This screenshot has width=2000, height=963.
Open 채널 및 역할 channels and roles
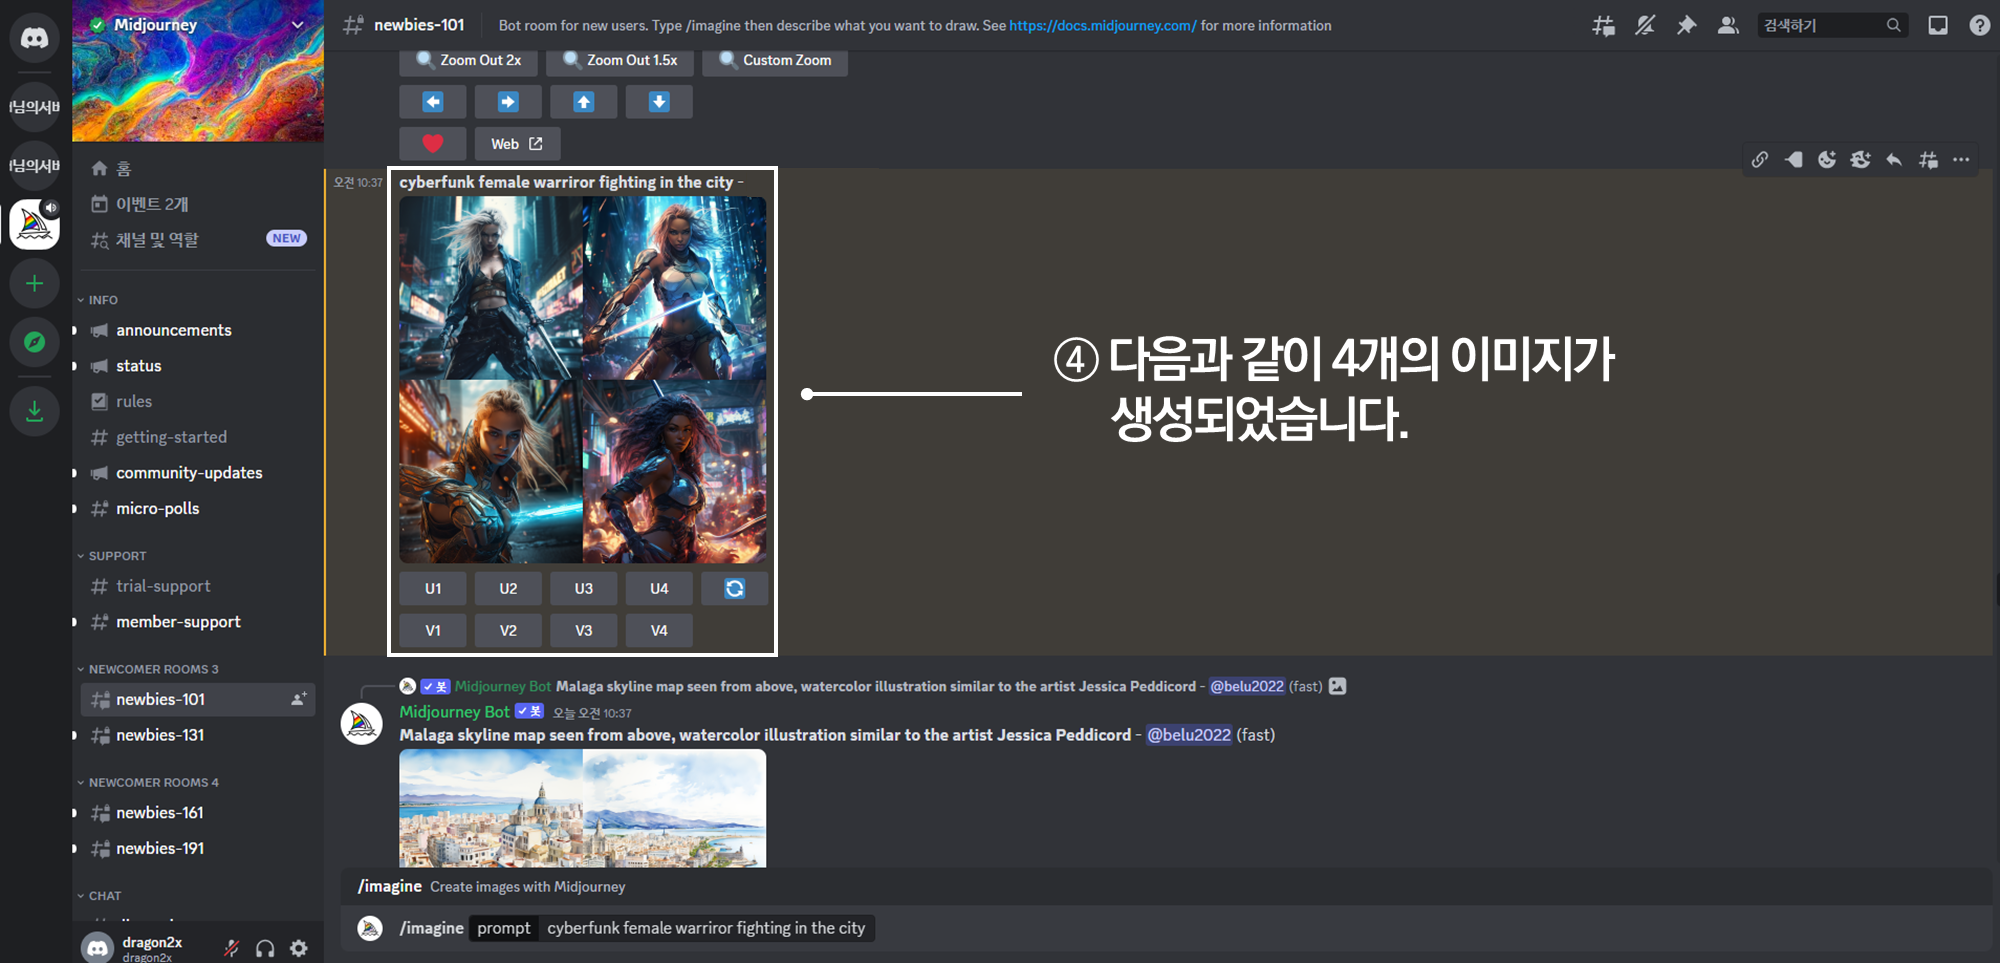click(198, 239)
